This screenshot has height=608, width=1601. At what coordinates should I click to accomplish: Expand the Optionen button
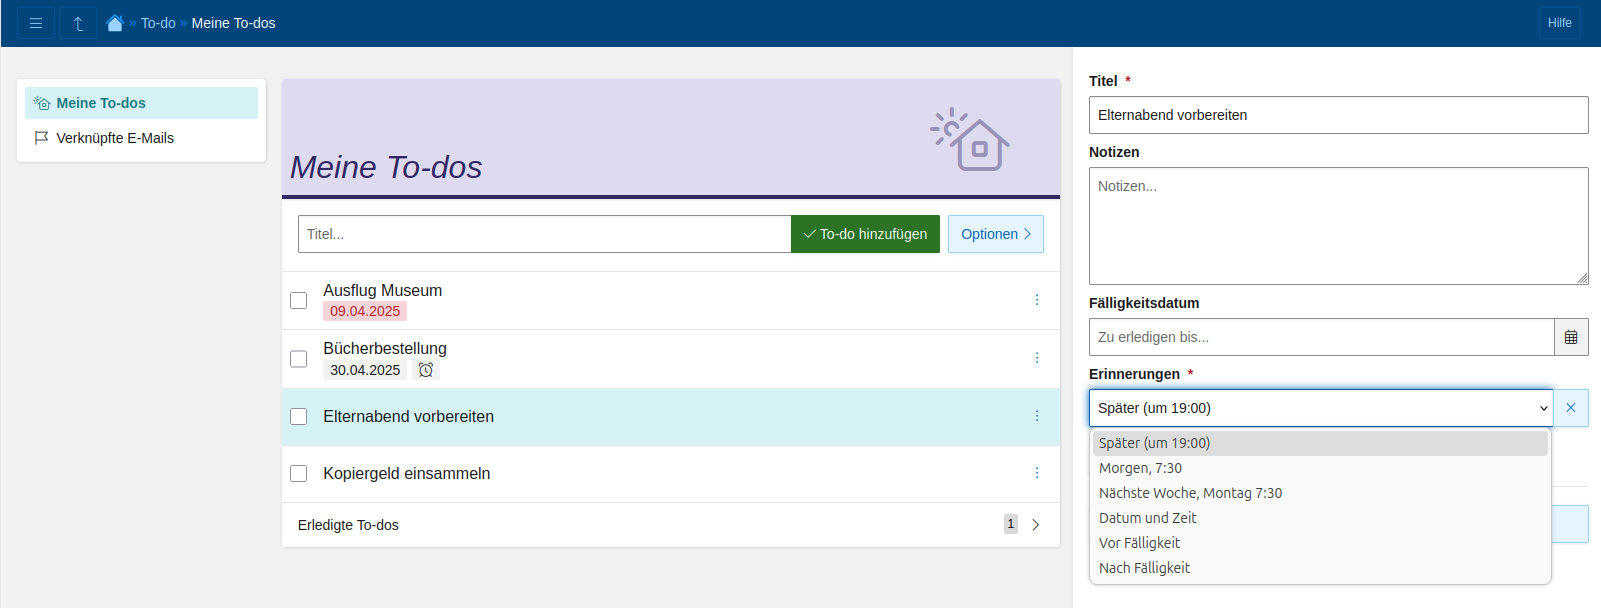click(x=995, y=234)
